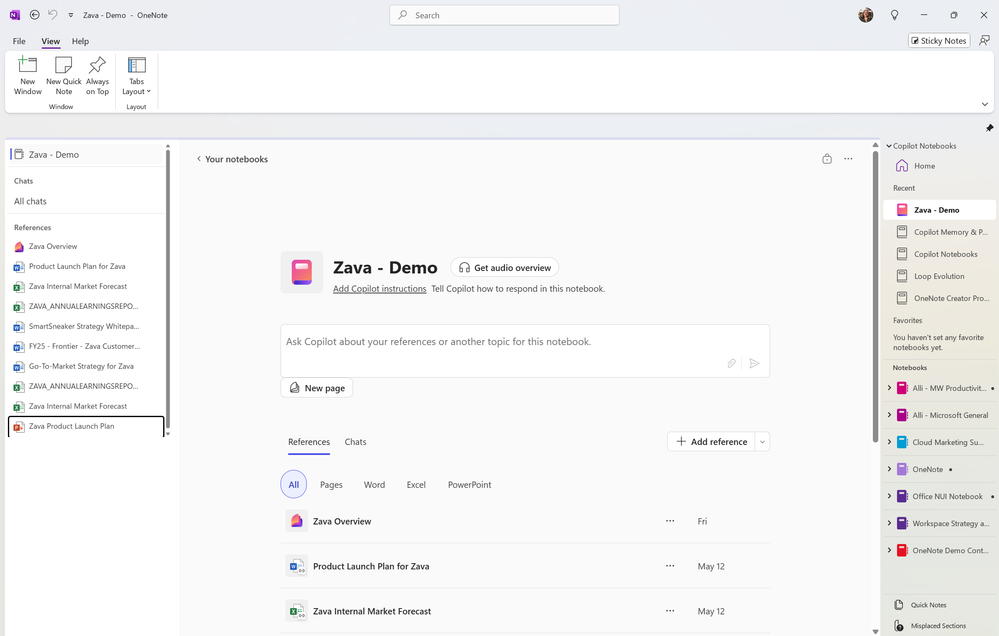Select the Zava - Demo recent notebook

[x=939, y=210]
